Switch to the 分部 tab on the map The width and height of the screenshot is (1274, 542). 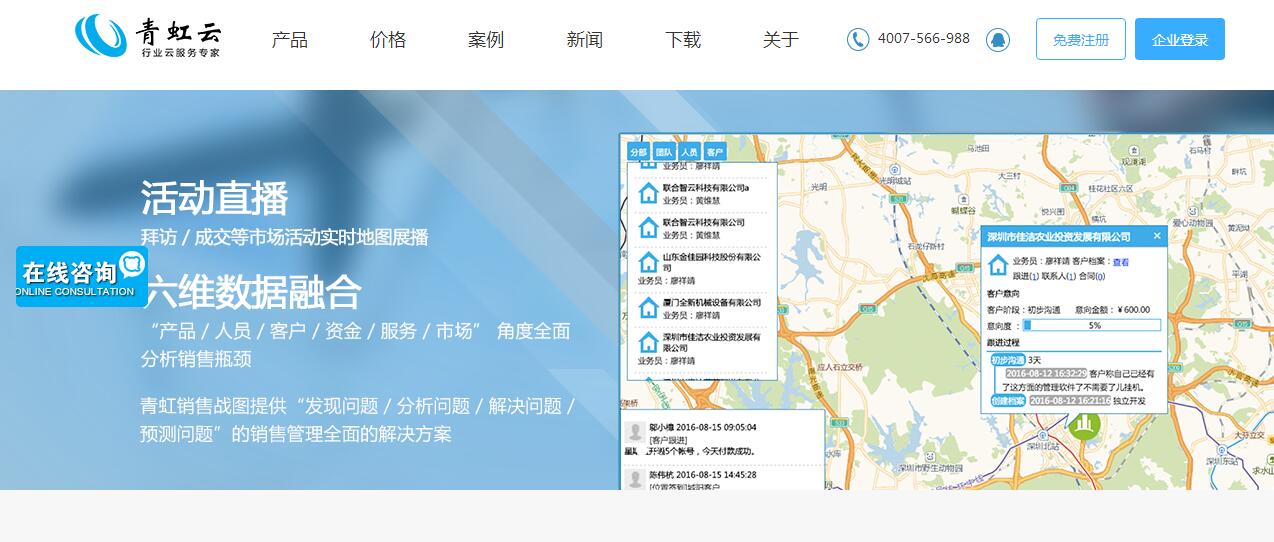(x=637, y=152)
